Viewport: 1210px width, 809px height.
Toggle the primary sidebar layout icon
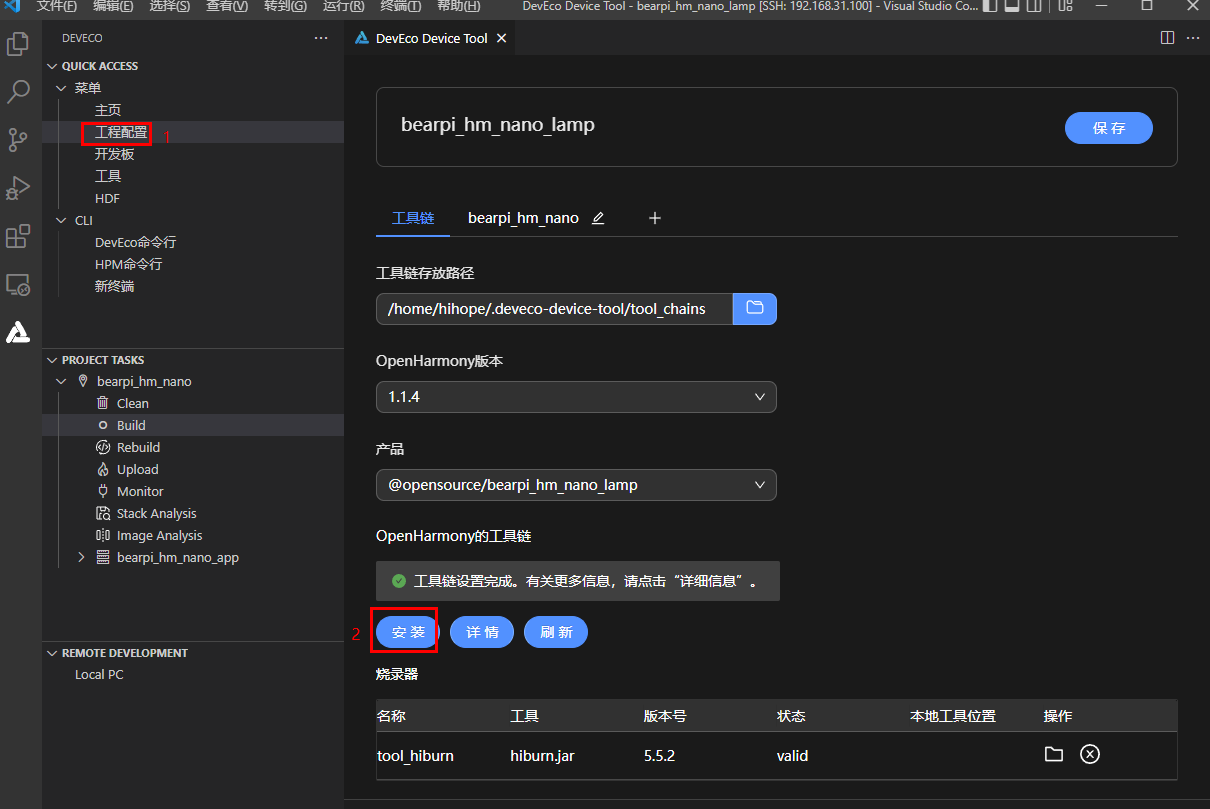point(989,6)
